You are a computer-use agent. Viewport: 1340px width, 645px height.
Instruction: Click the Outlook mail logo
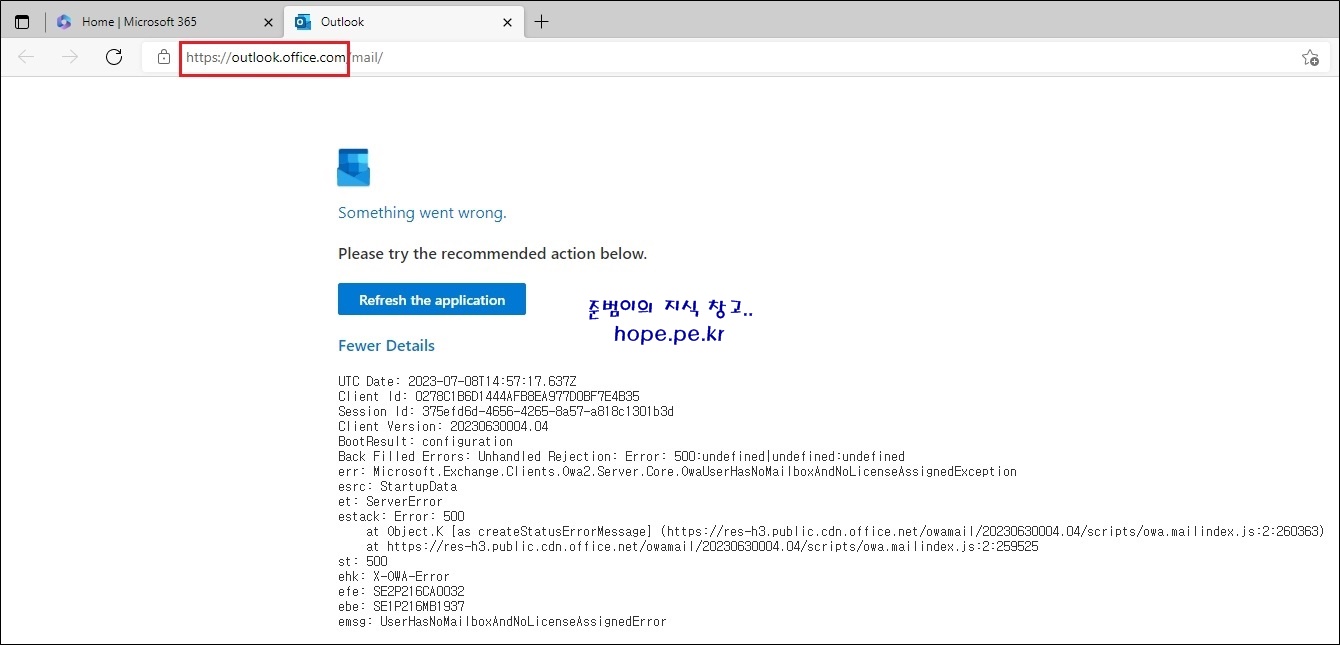click(x=354, y=167)
